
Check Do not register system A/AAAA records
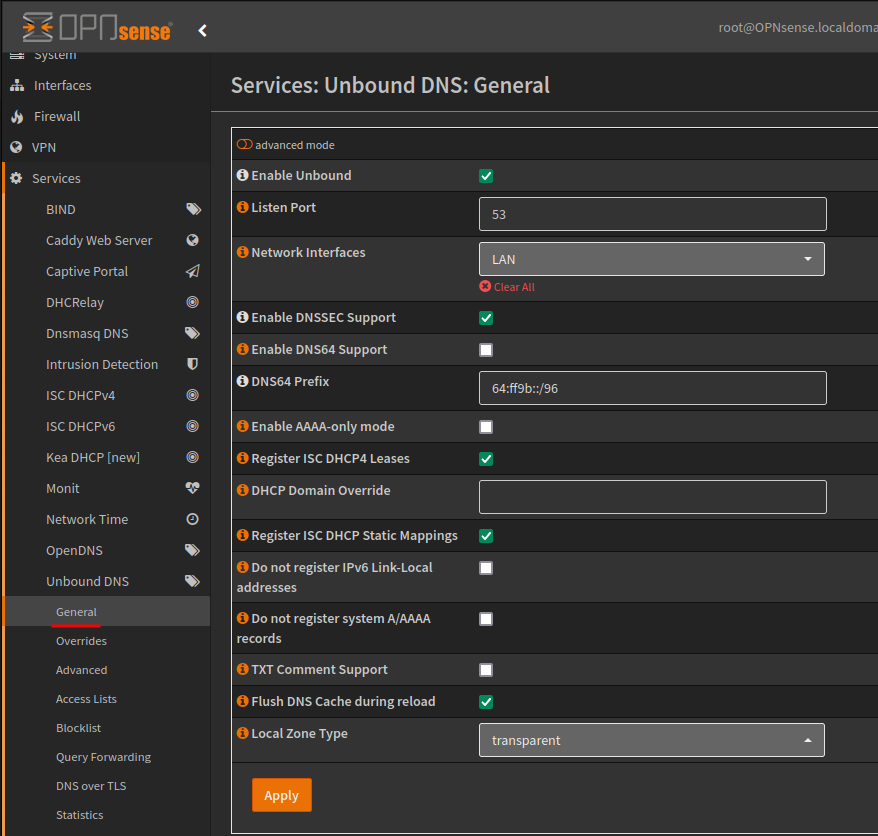point(486,619)
